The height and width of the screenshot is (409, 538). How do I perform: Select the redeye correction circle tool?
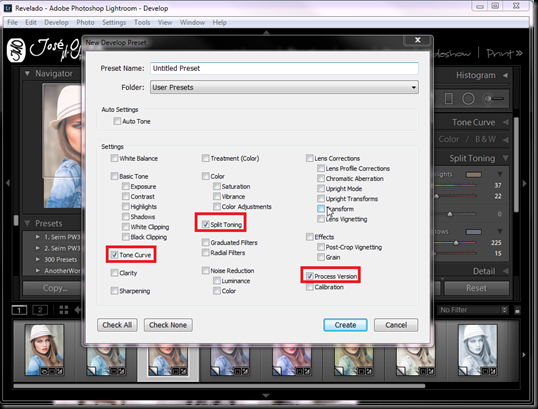[468, 99]
